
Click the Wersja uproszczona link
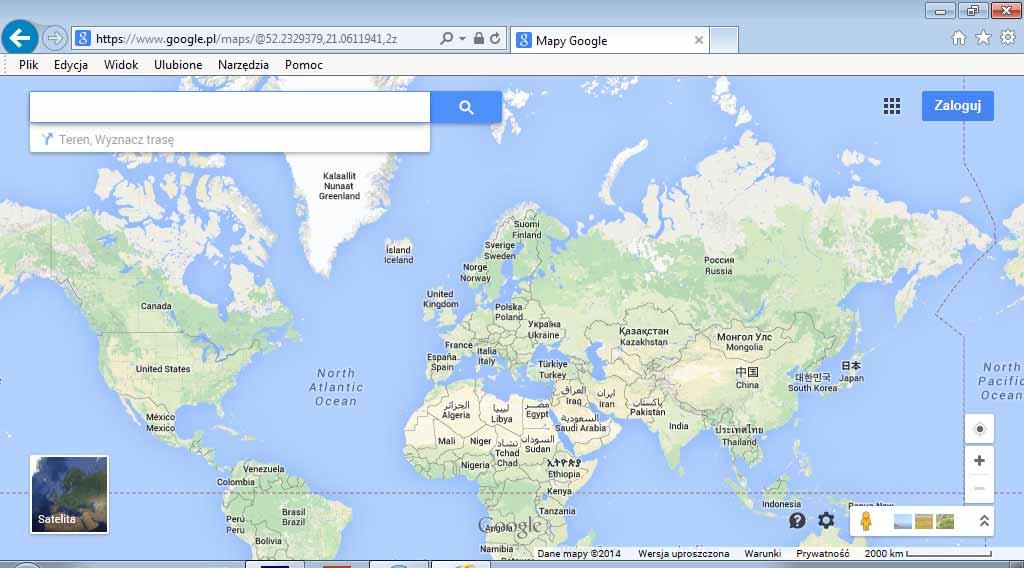683,554
